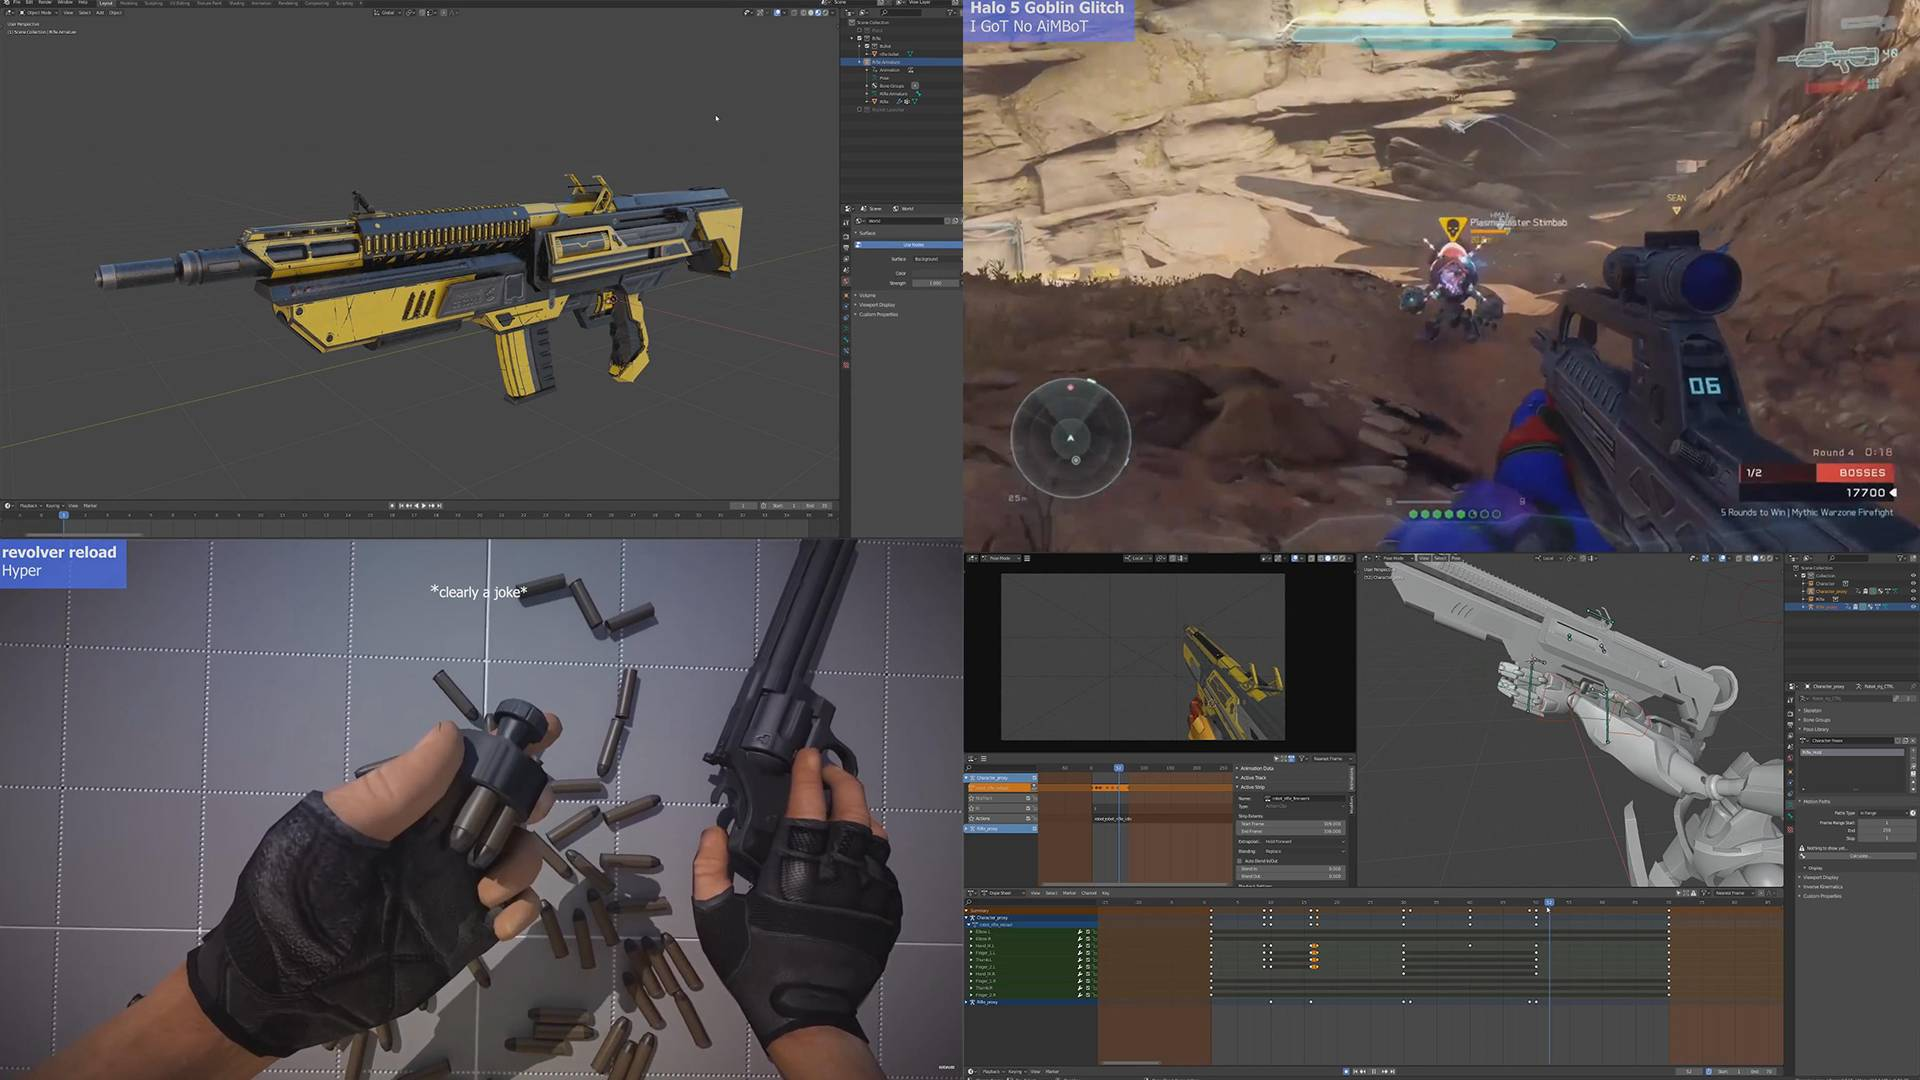Click the Add menu in the viewport header
1920x1080 pixels.
coord(100,12)
